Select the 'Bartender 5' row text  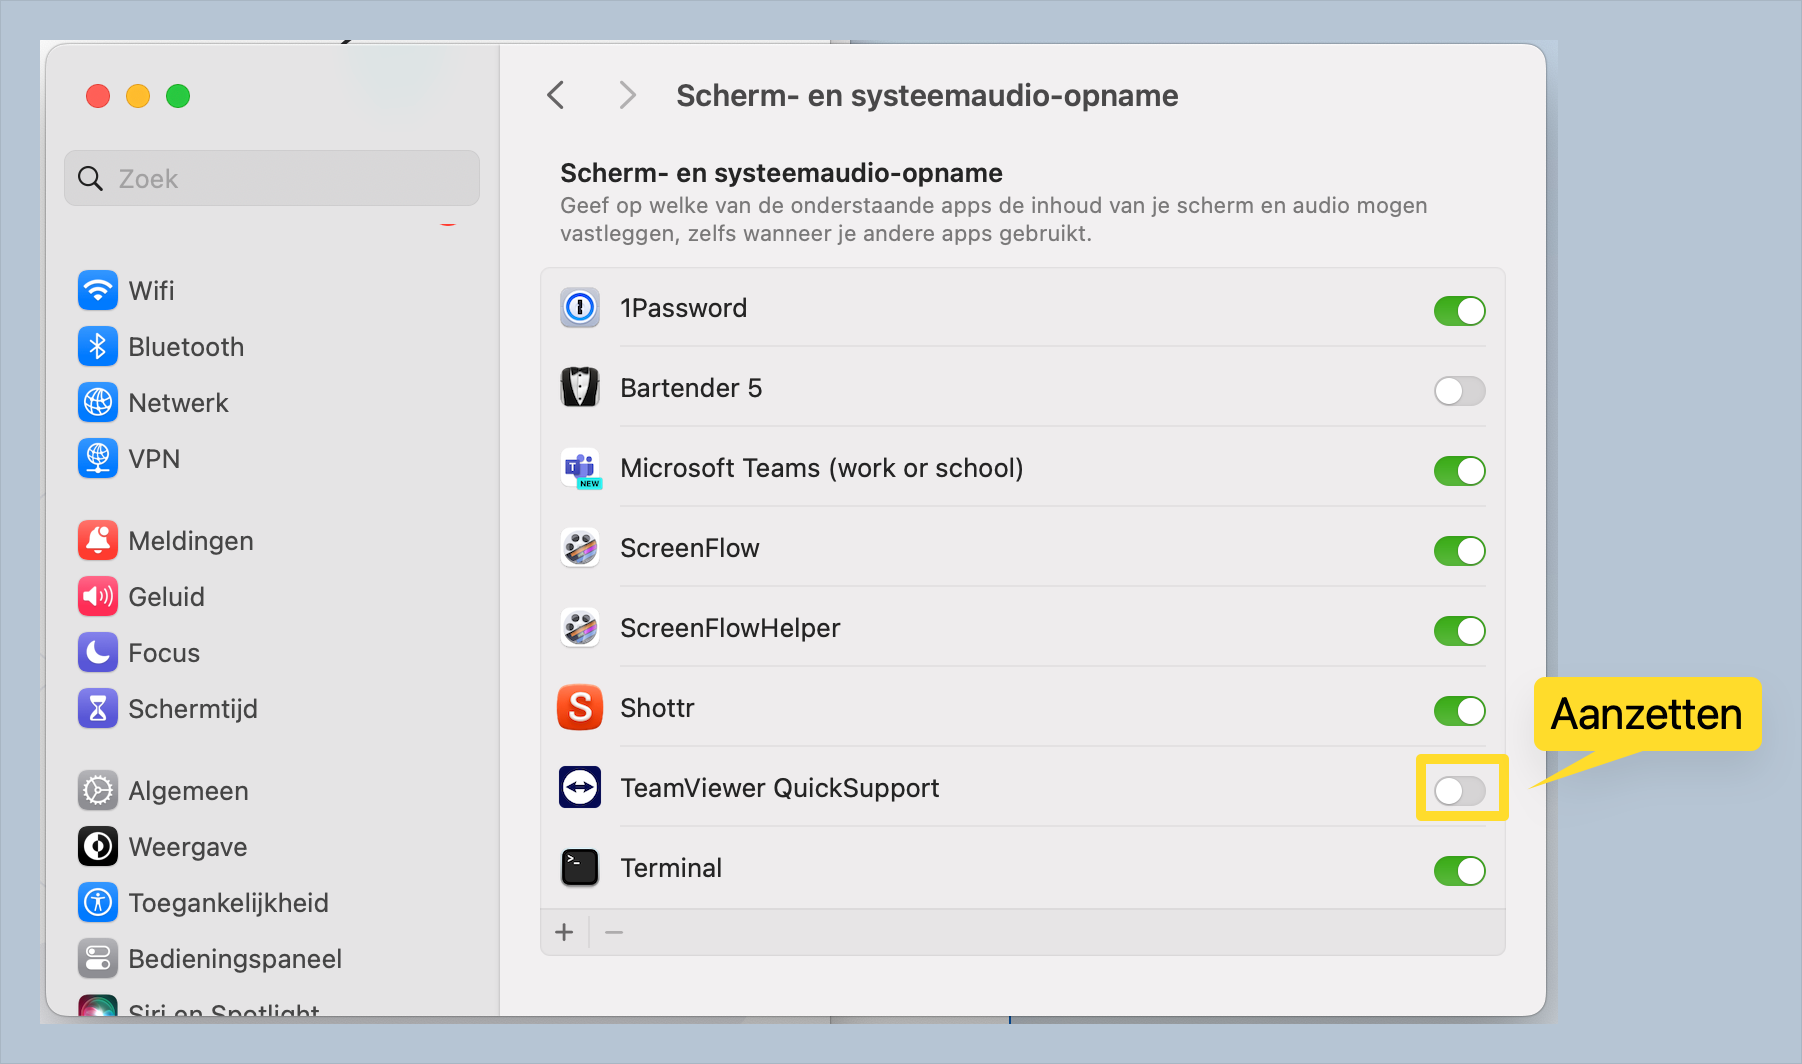point(691,388)
